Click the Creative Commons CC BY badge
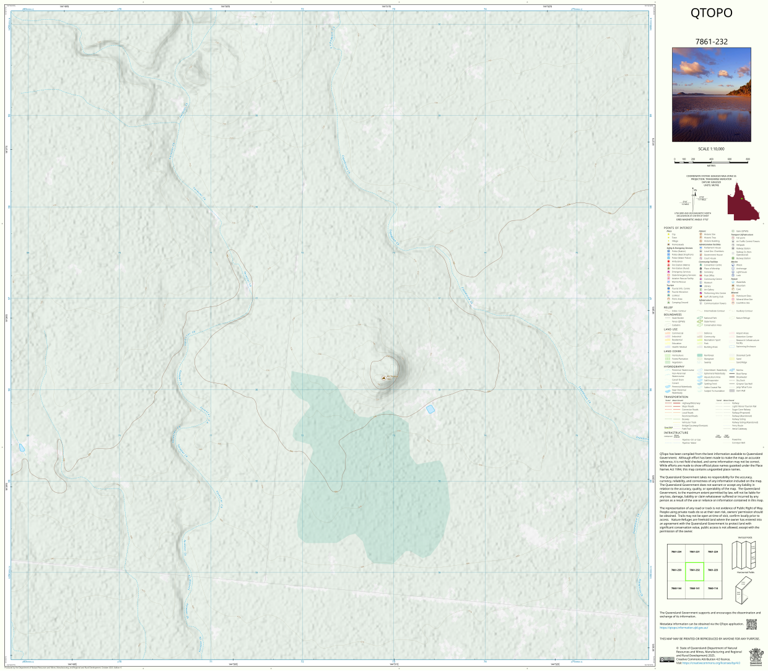 (x=667, y=660)
